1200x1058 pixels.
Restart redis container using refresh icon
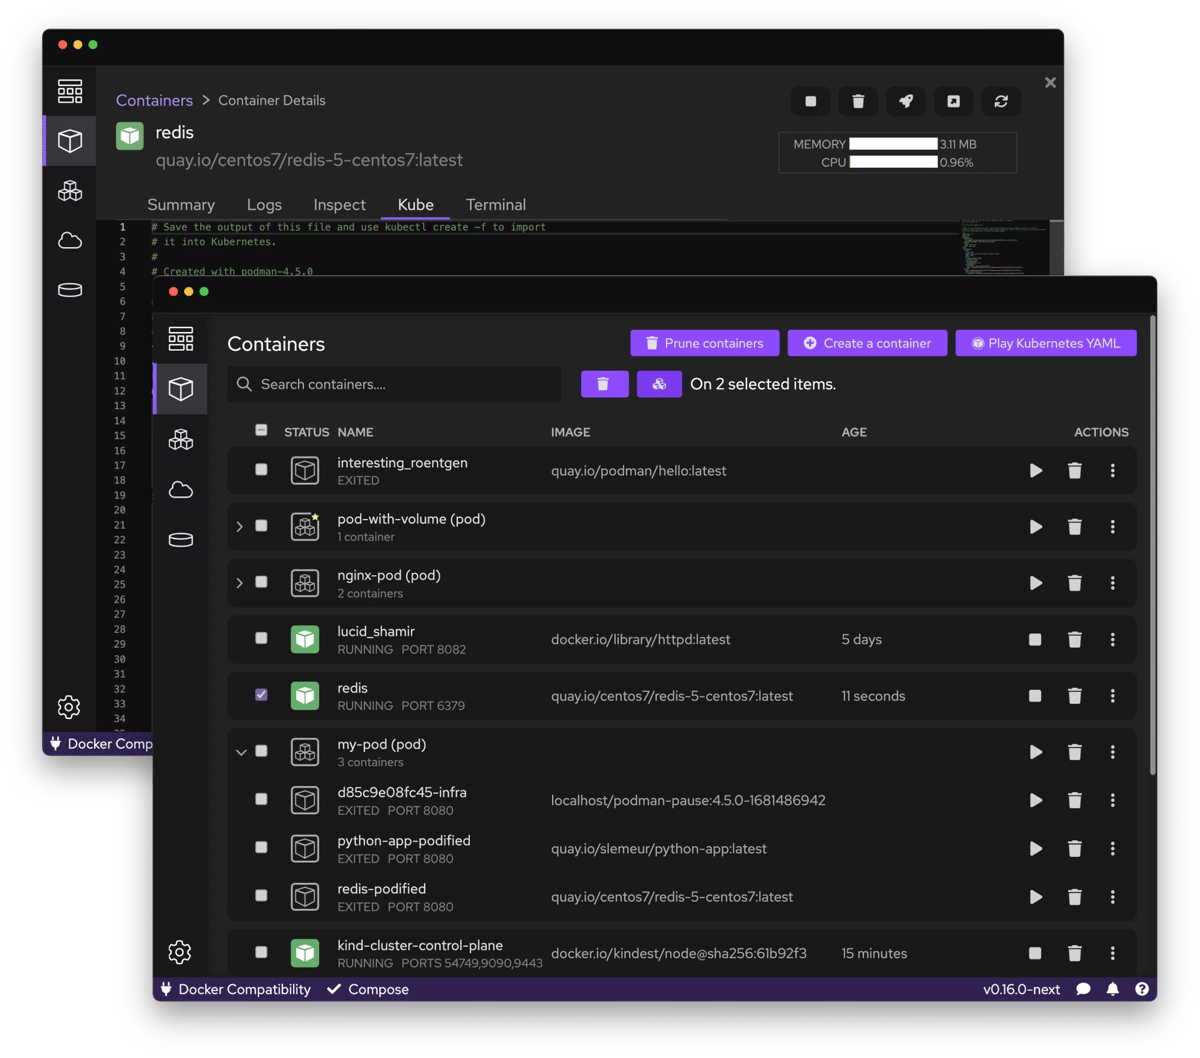(x=1001, y=101)
